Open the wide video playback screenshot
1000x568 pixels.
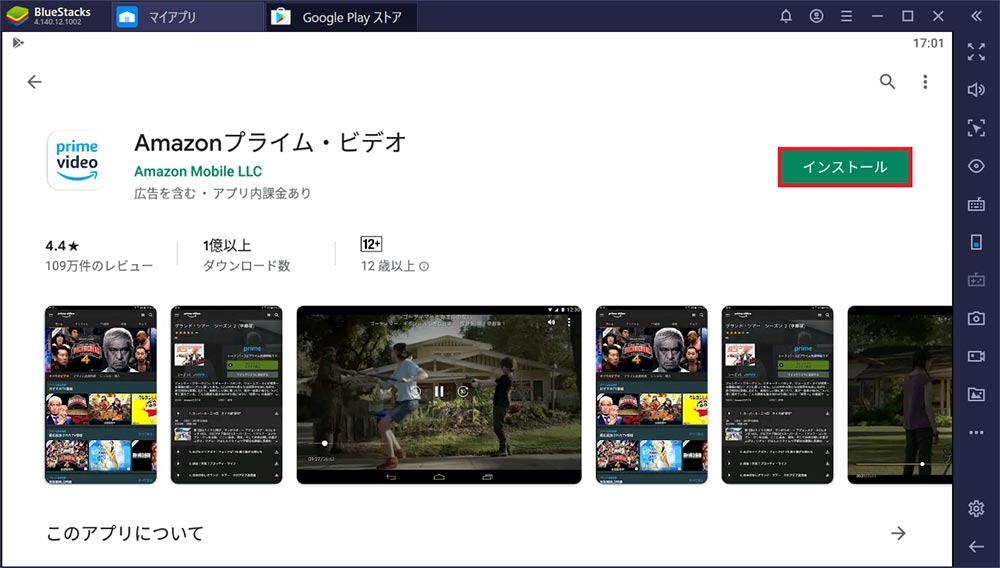(439, 395)
